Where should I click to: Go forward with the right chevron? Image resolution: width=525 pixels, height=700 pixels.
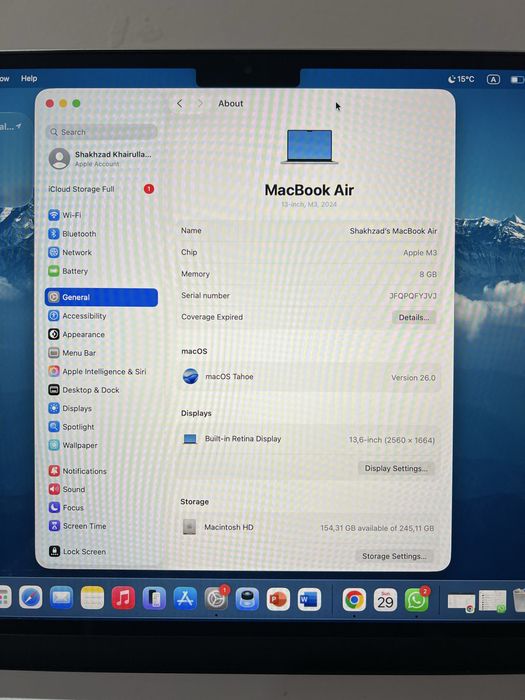200,104
